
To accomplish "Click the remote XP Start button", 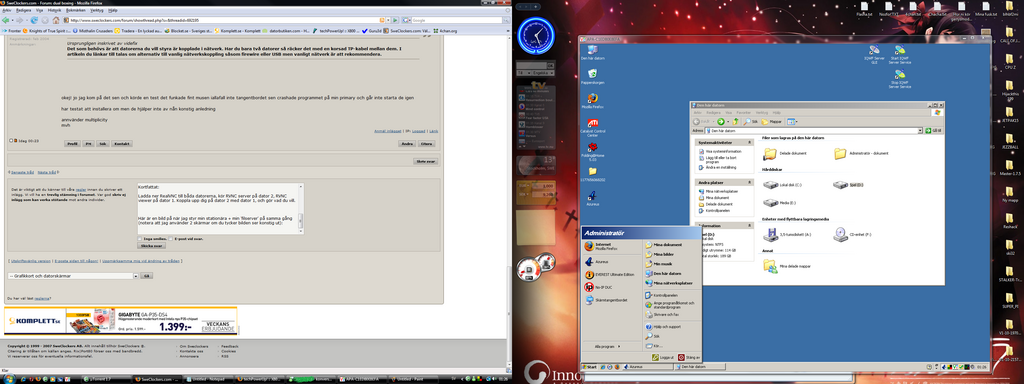I will pyautogui.click(x=590, y=367).
